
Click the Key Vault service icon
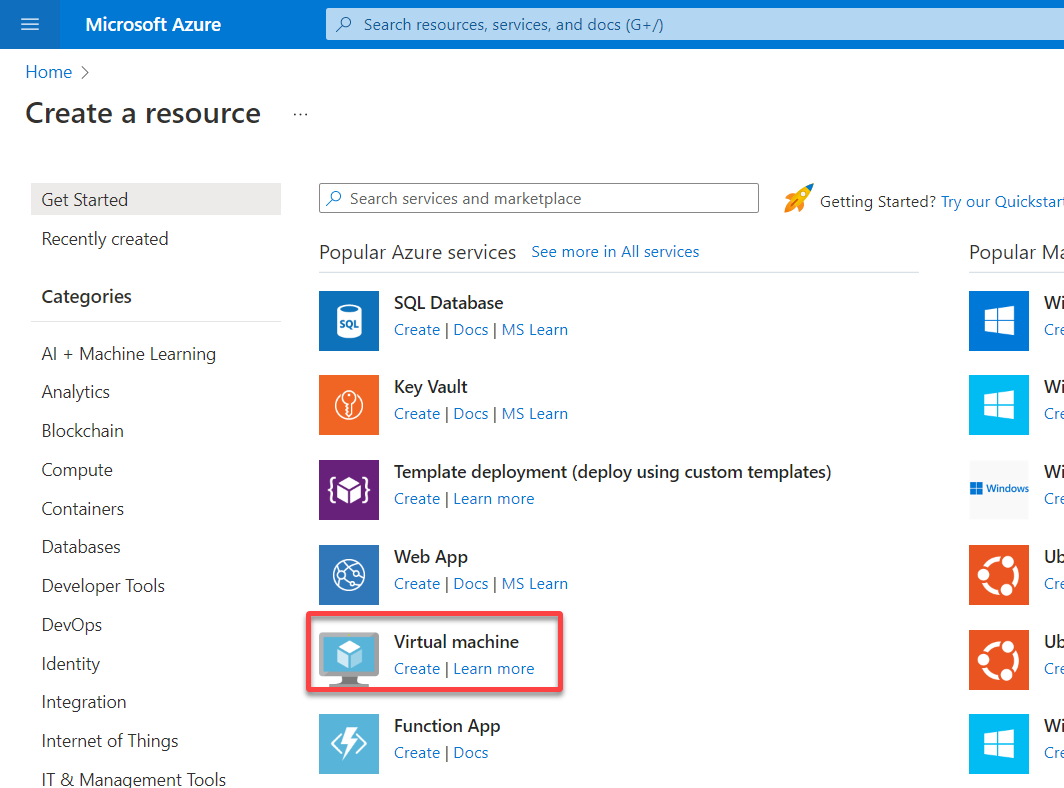pyautogui.click(x=349, y=405)
